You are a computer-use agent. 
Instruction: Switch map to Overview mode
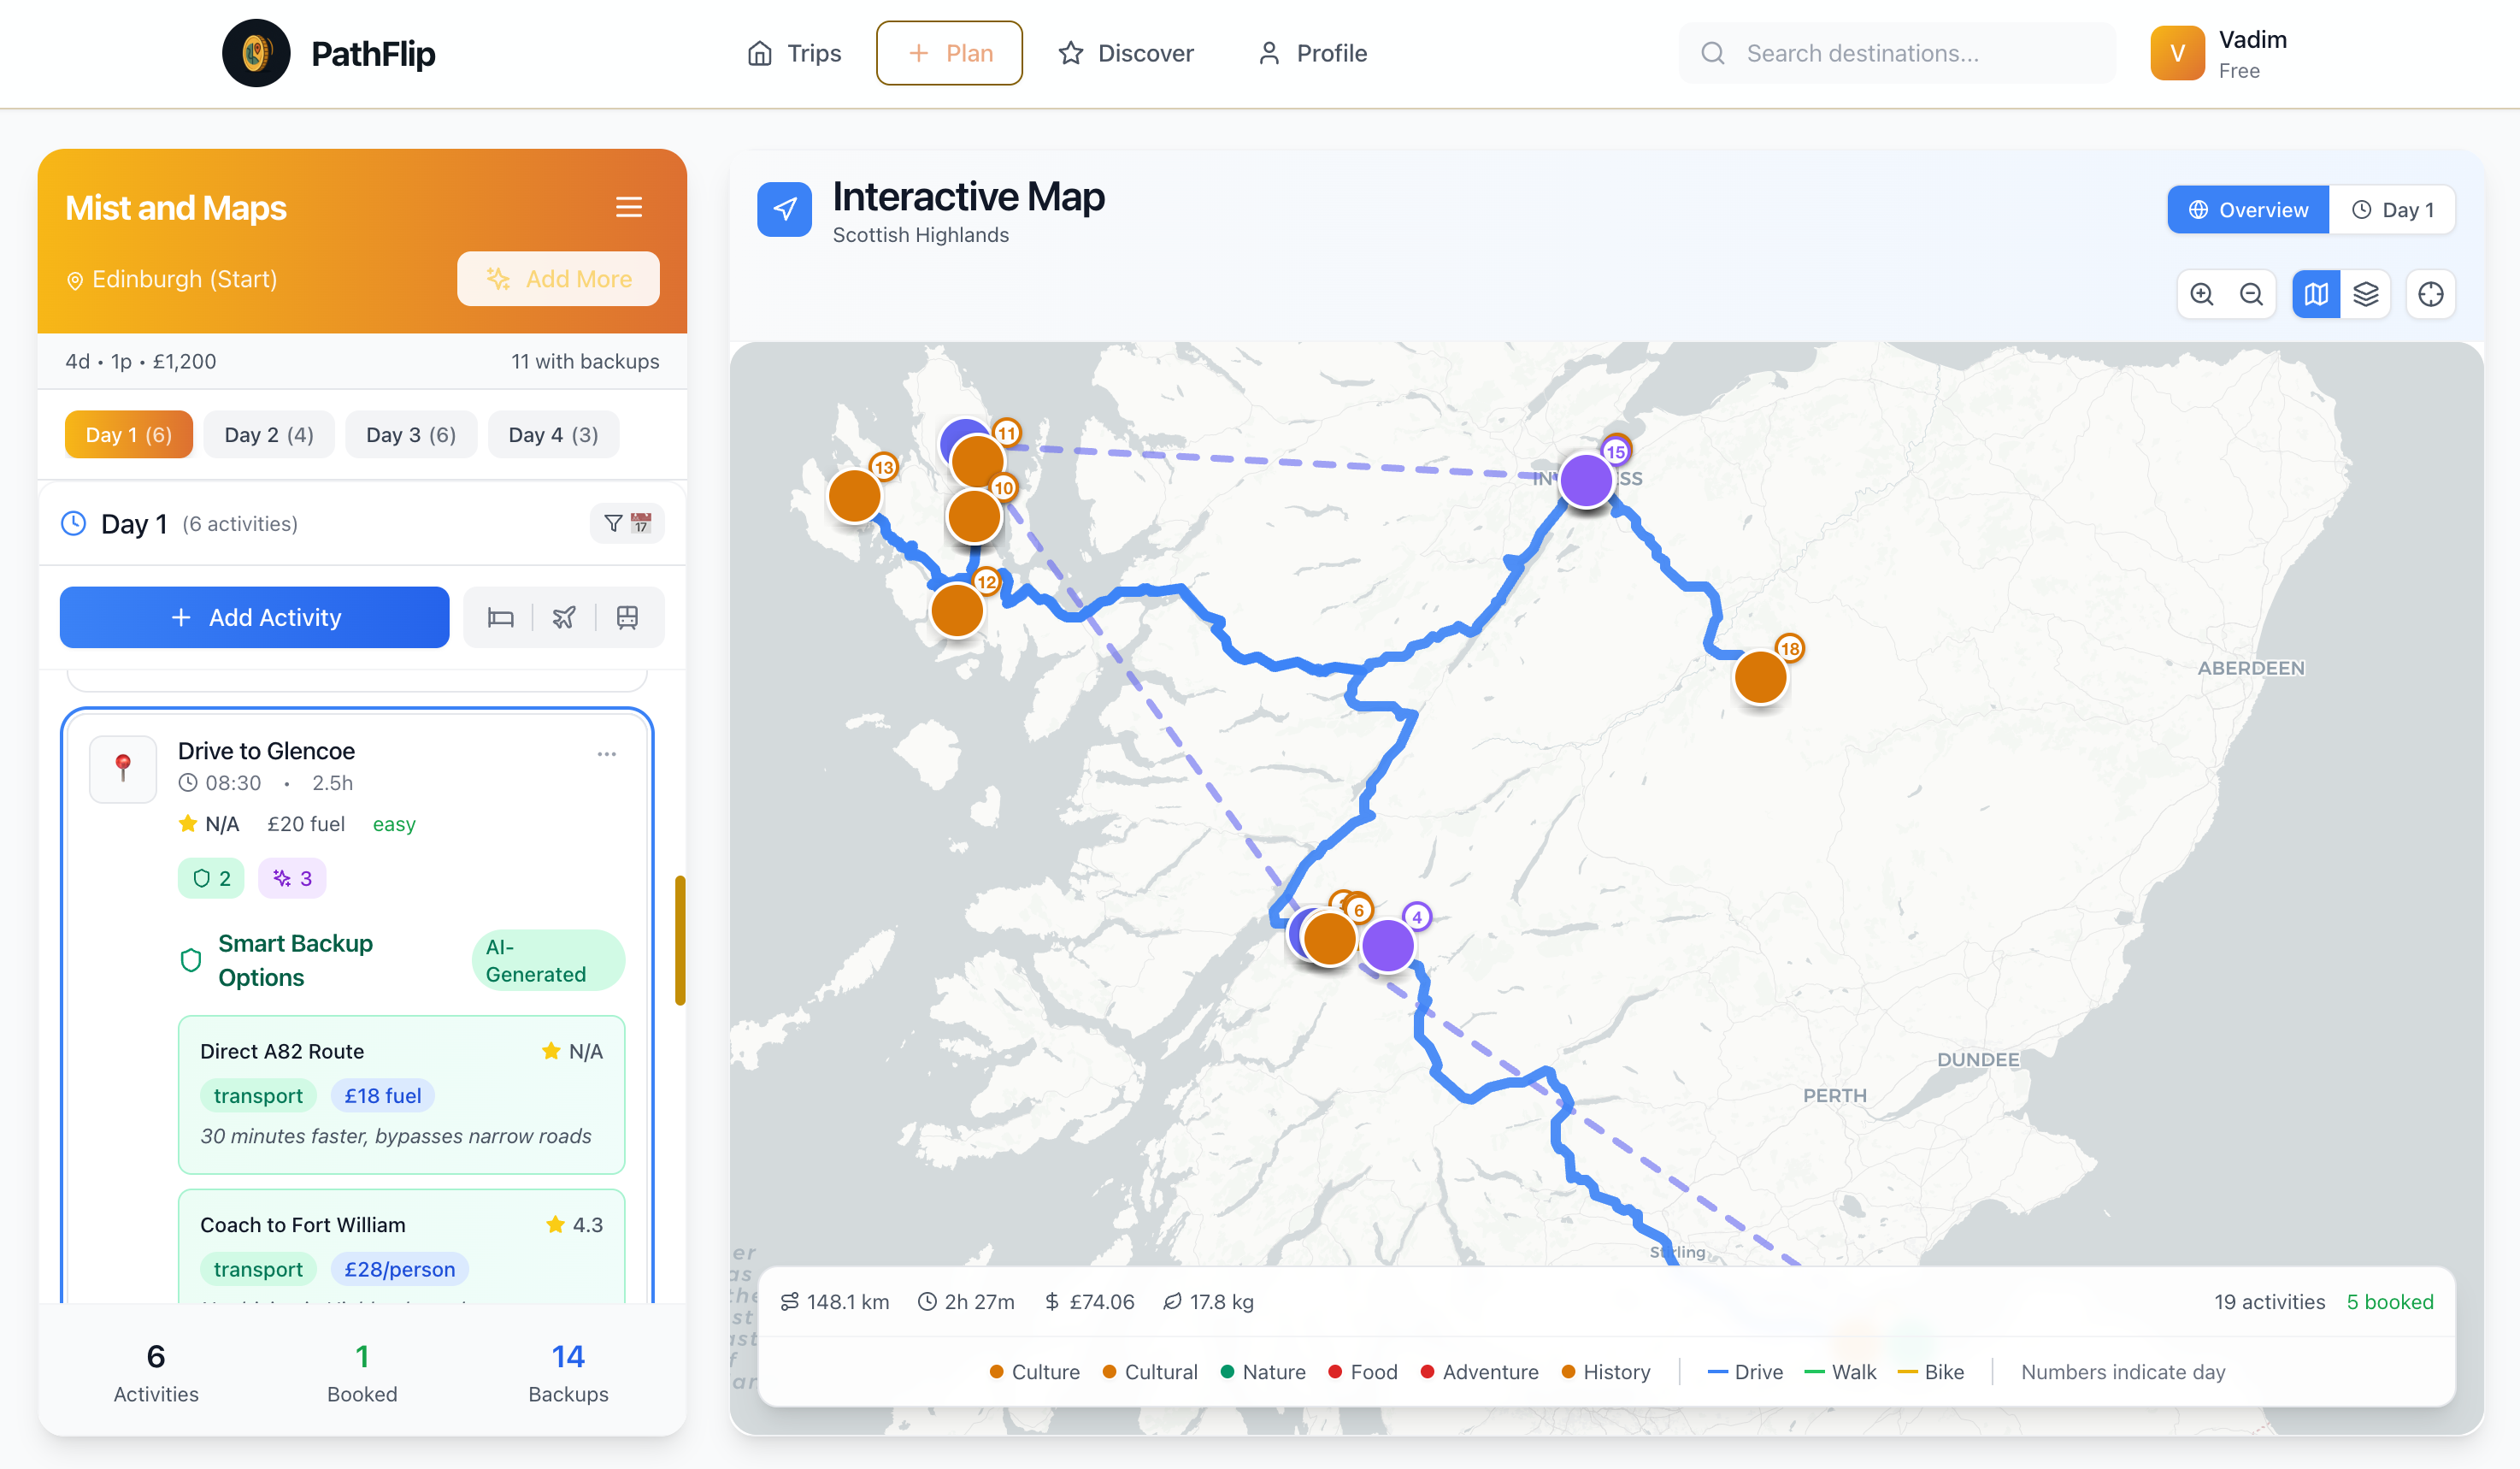[x=2247, y=210]
